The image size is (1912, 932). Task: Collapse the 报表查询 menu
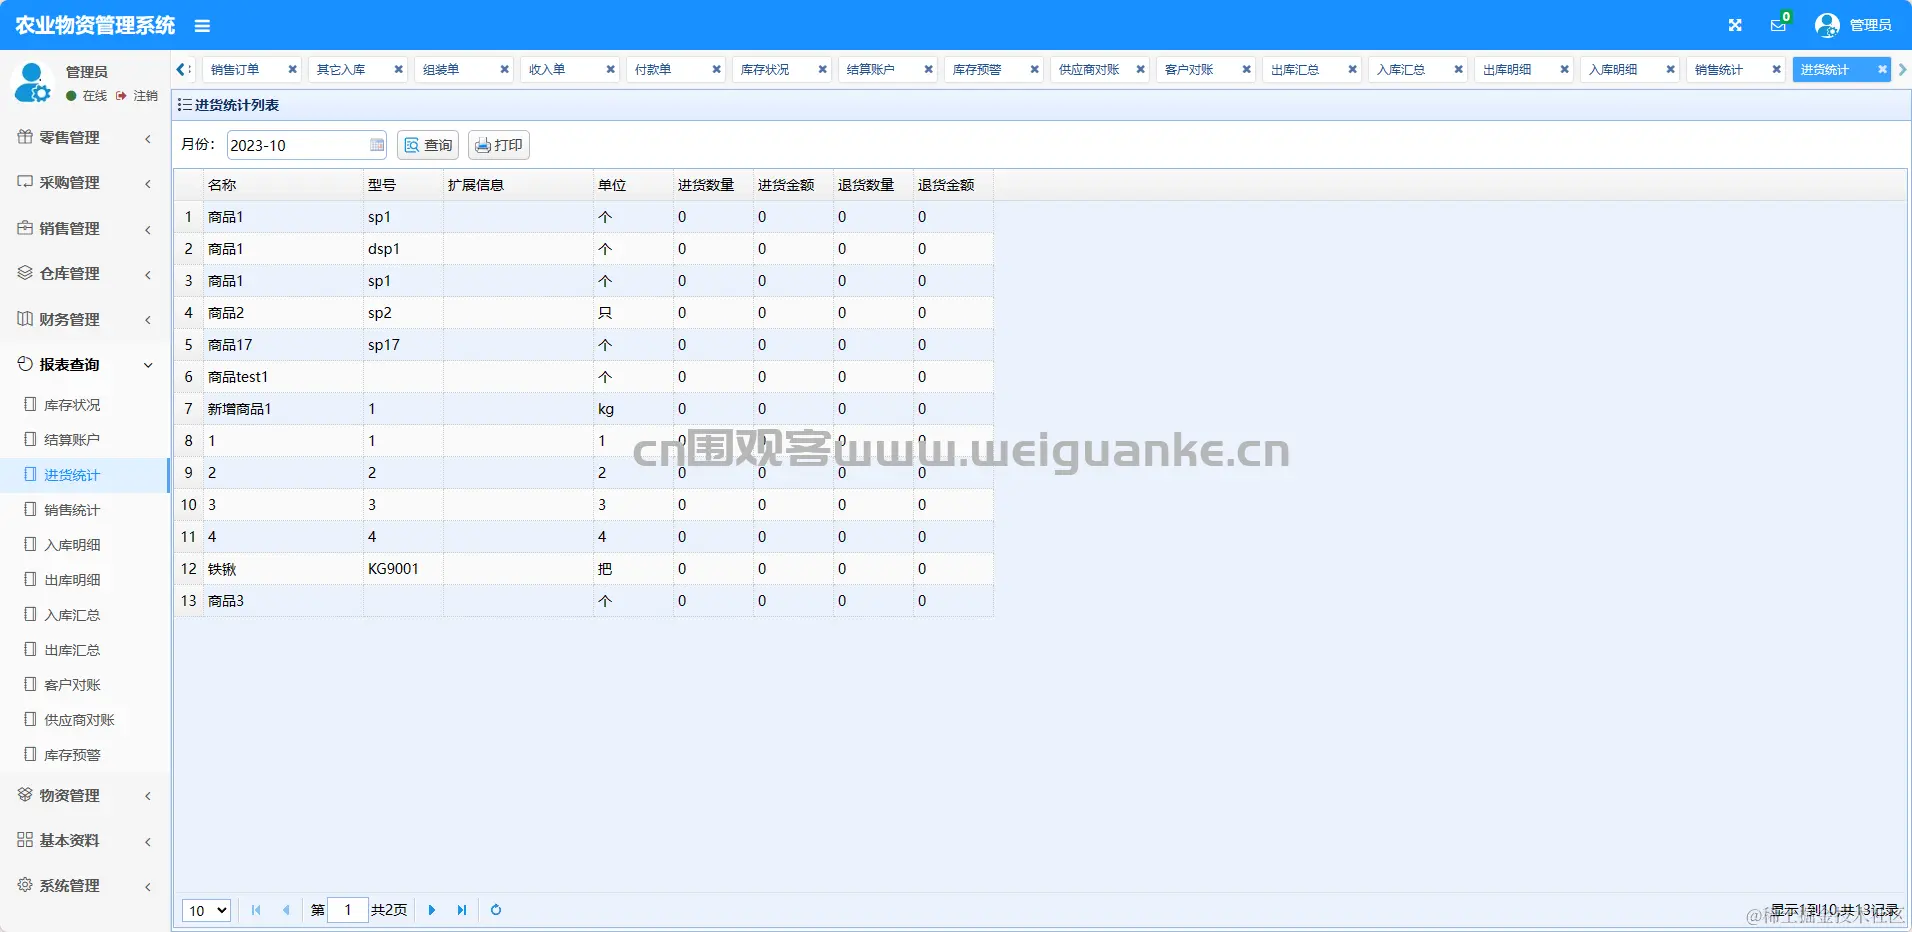(x=84, y=364)
